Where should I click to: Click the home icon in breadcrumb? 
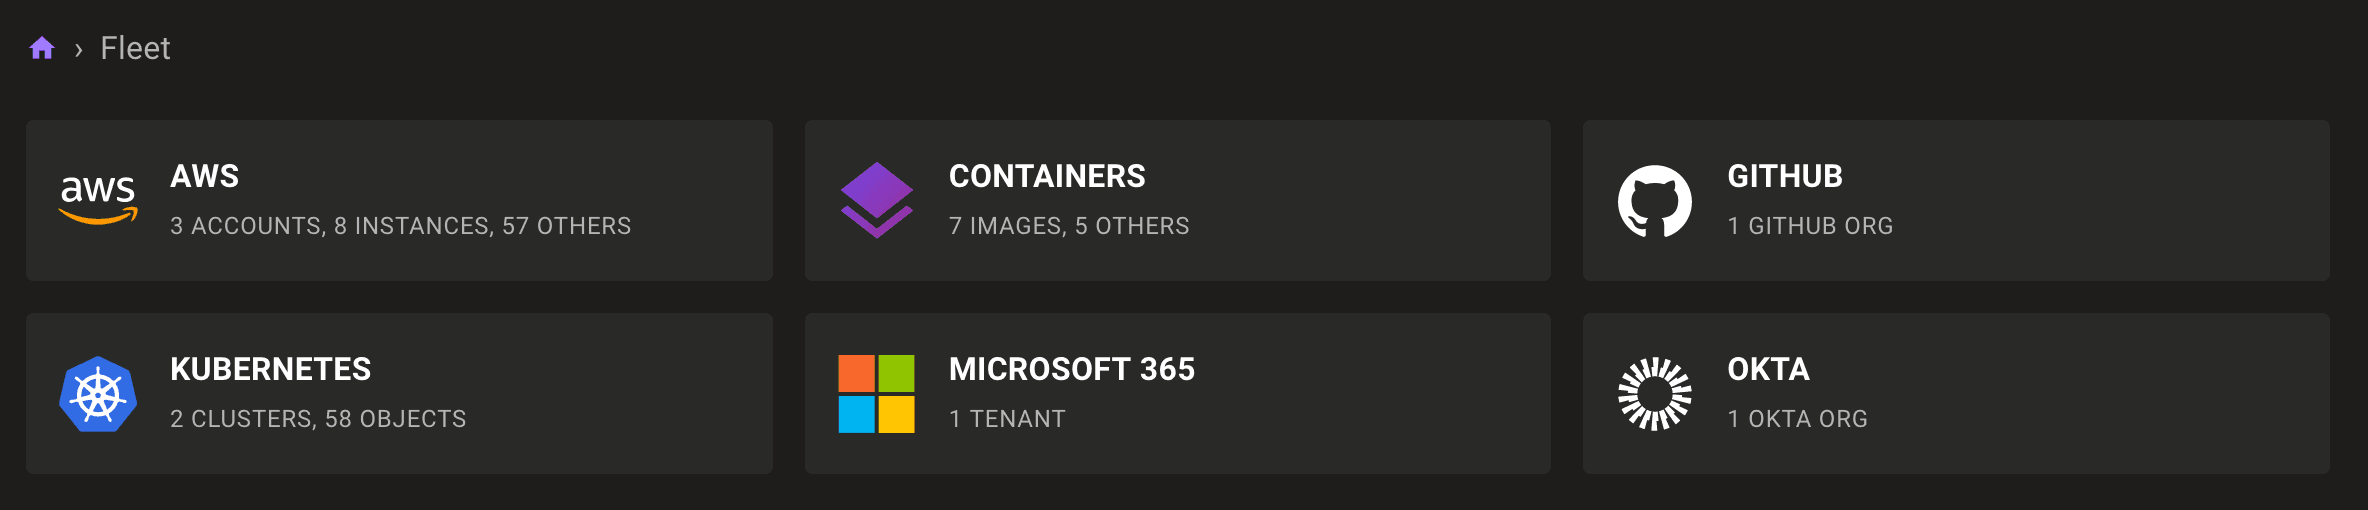(42, 48)
